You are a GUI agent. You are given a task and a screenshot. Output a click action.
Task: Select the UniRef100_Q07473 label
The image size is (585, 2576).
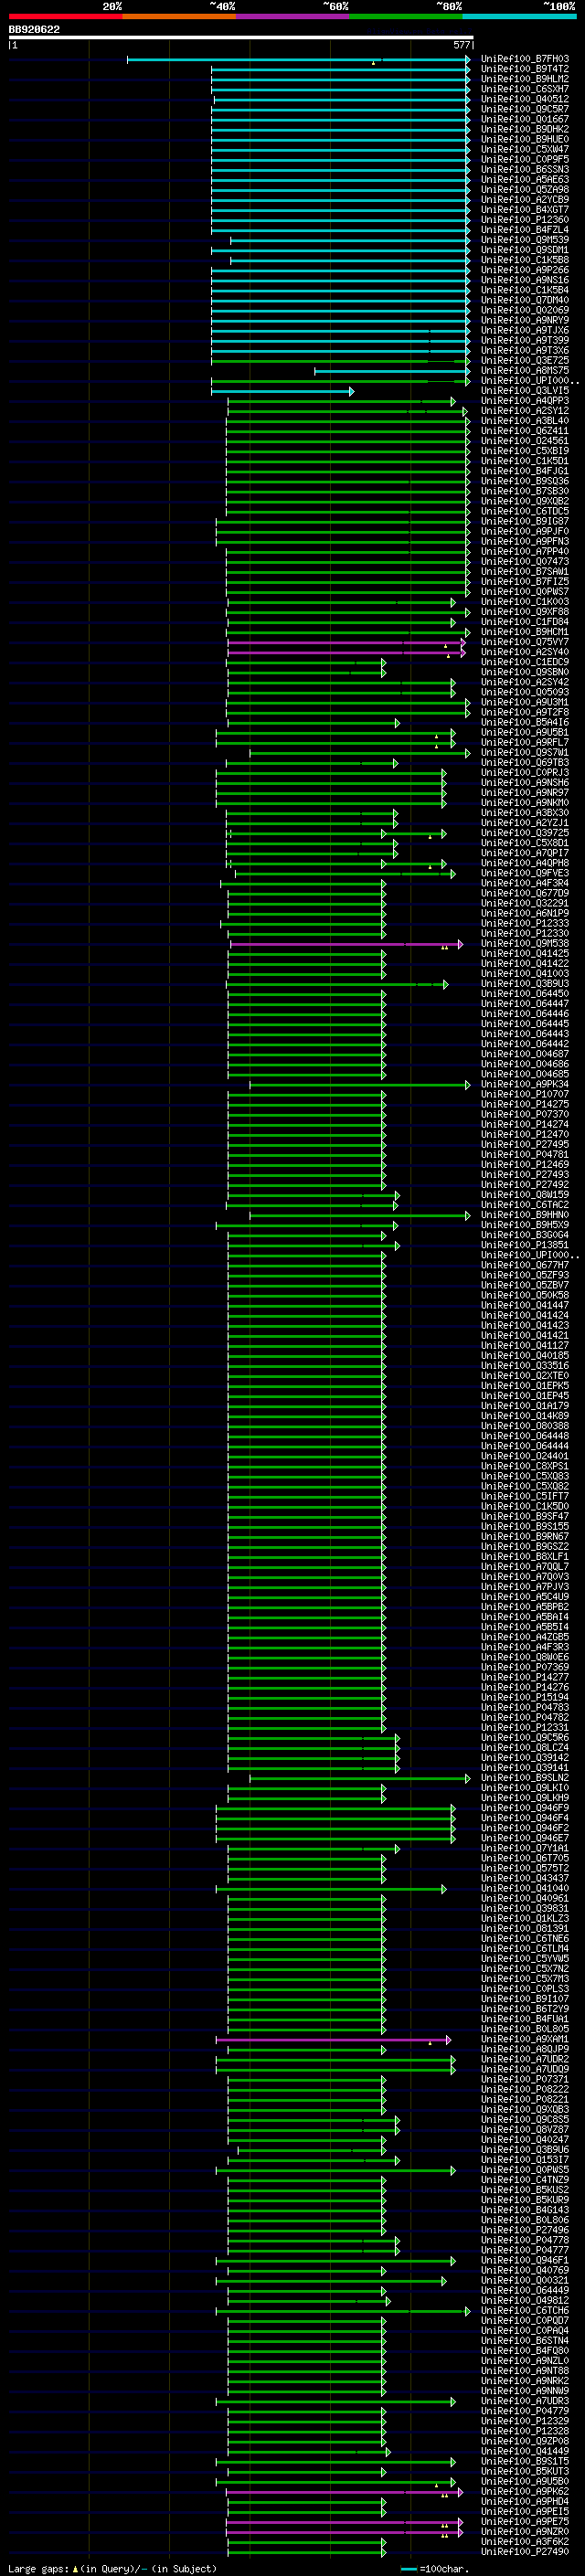pos(525,562)
